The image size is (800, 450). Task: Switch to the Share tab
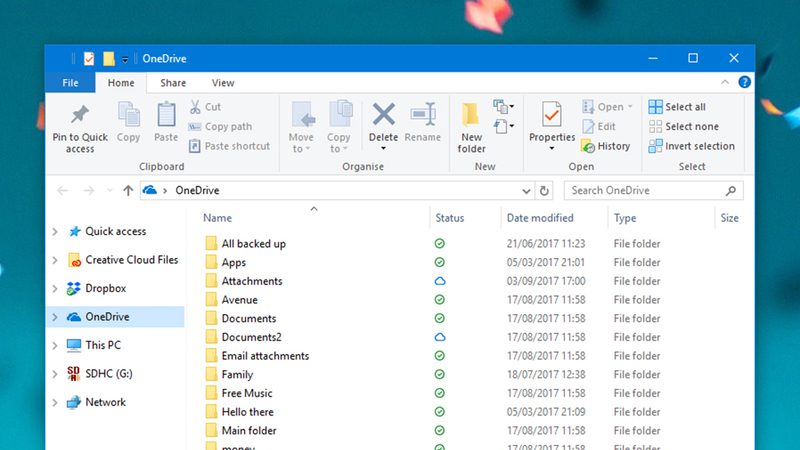pos(173,83)
